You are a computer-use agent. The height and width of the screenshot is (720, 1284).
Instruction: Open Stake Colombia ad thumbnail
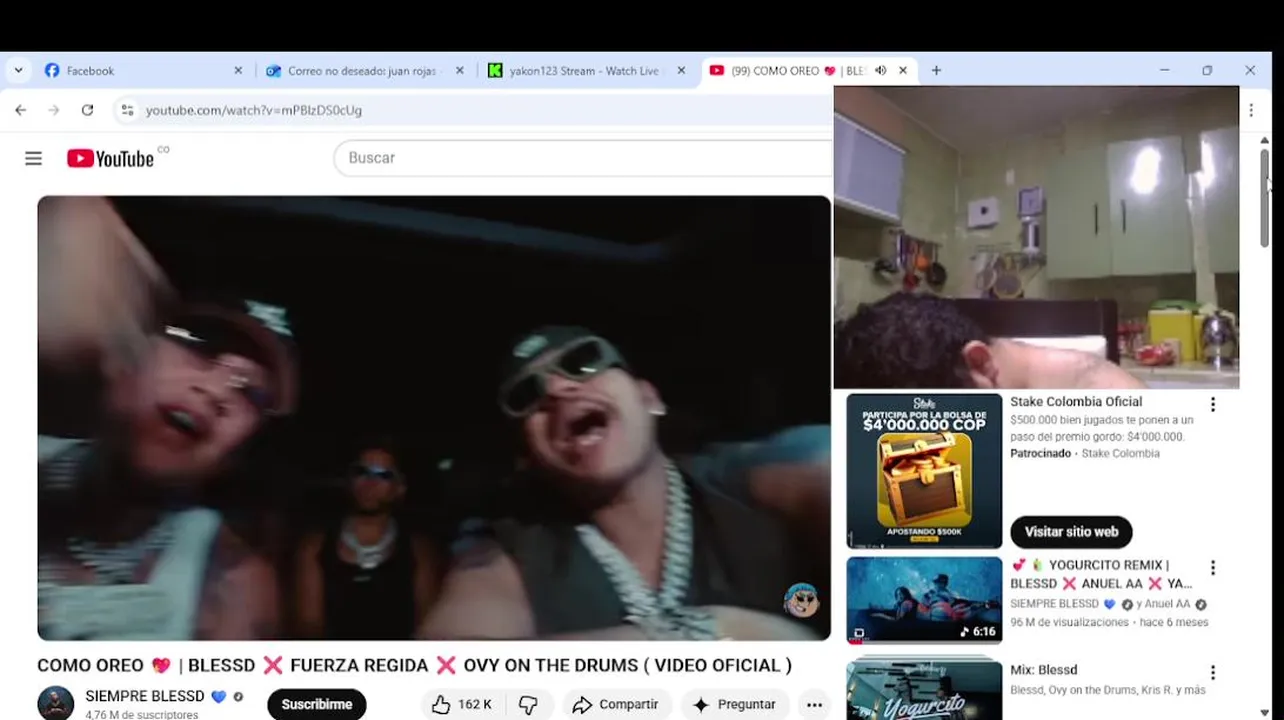tap(924, 471)
